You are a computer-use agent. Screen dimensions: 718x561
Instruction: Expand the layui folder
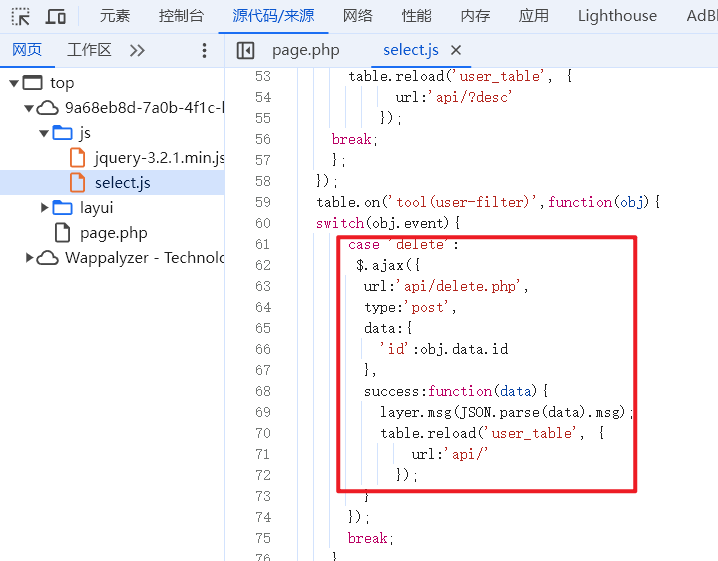pos(44,208)
